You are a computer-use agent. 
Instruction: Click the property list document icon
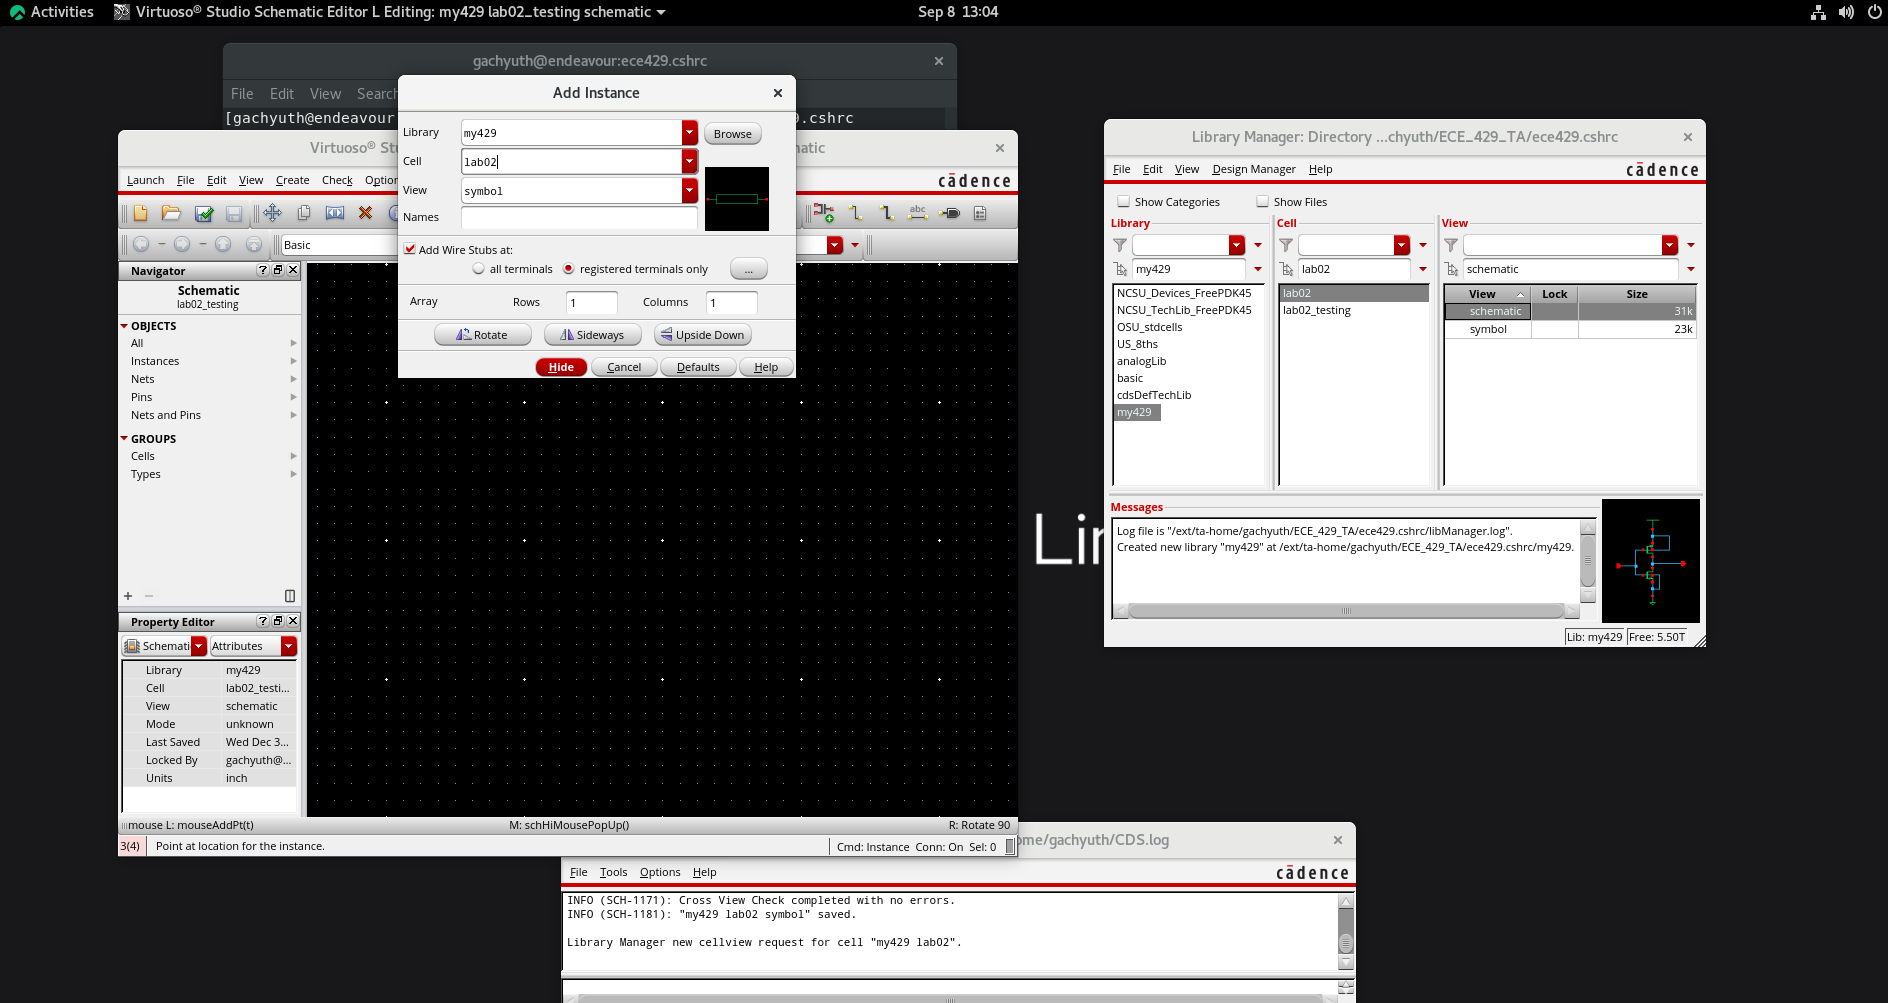[980, 213]
